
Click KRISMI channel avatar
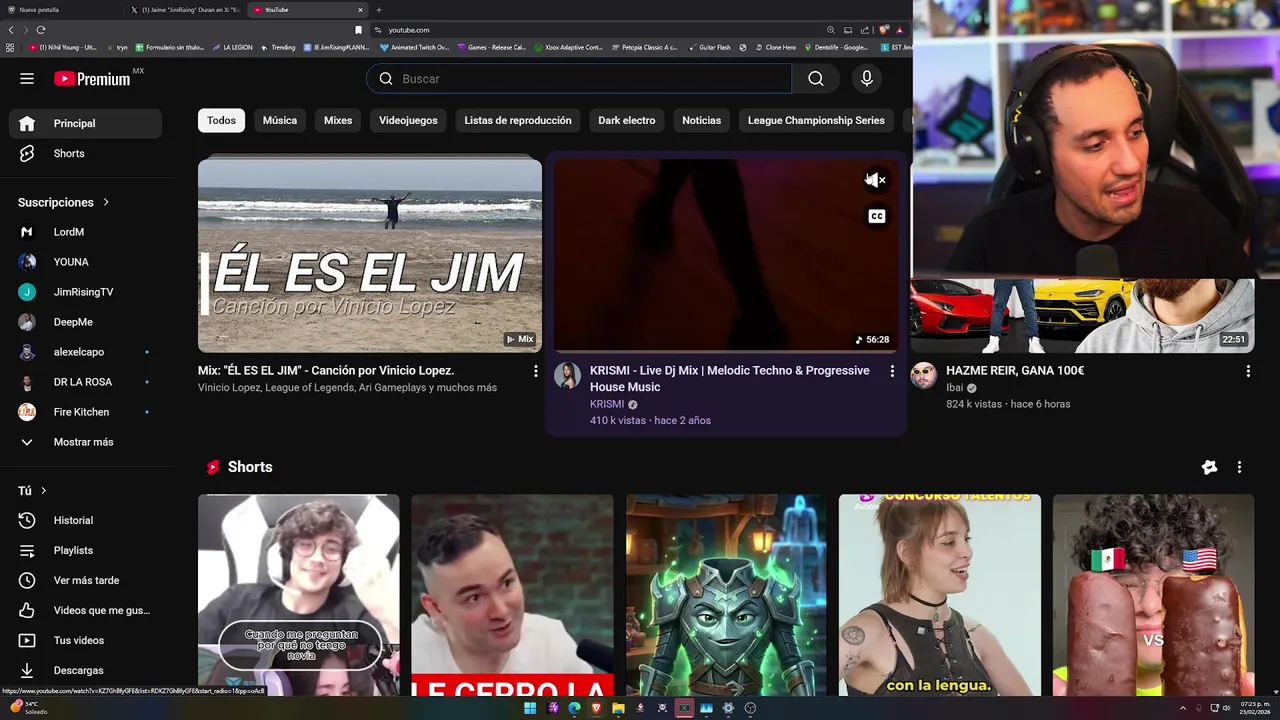(x=567, y=375)
